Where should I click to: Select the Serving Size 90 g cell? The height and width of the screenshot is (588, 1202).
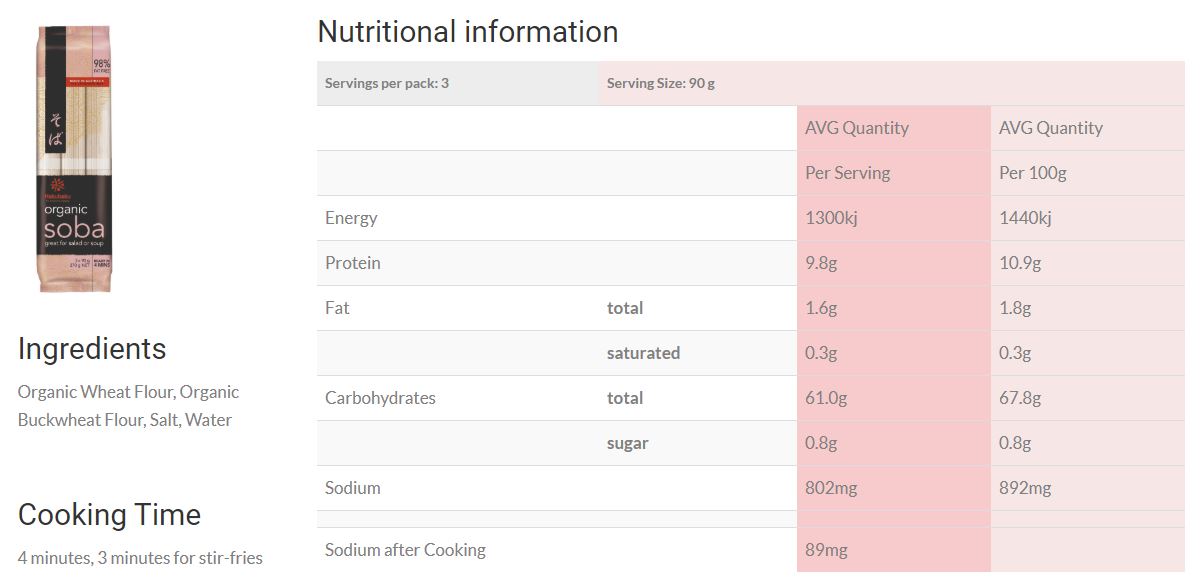coord(661,83)
